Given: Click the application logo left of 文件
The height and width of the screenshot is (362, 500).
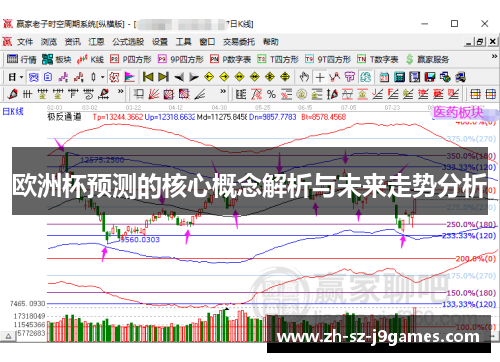Looking at the screenshot, I should pyautogui.click(x=7, y=42).
